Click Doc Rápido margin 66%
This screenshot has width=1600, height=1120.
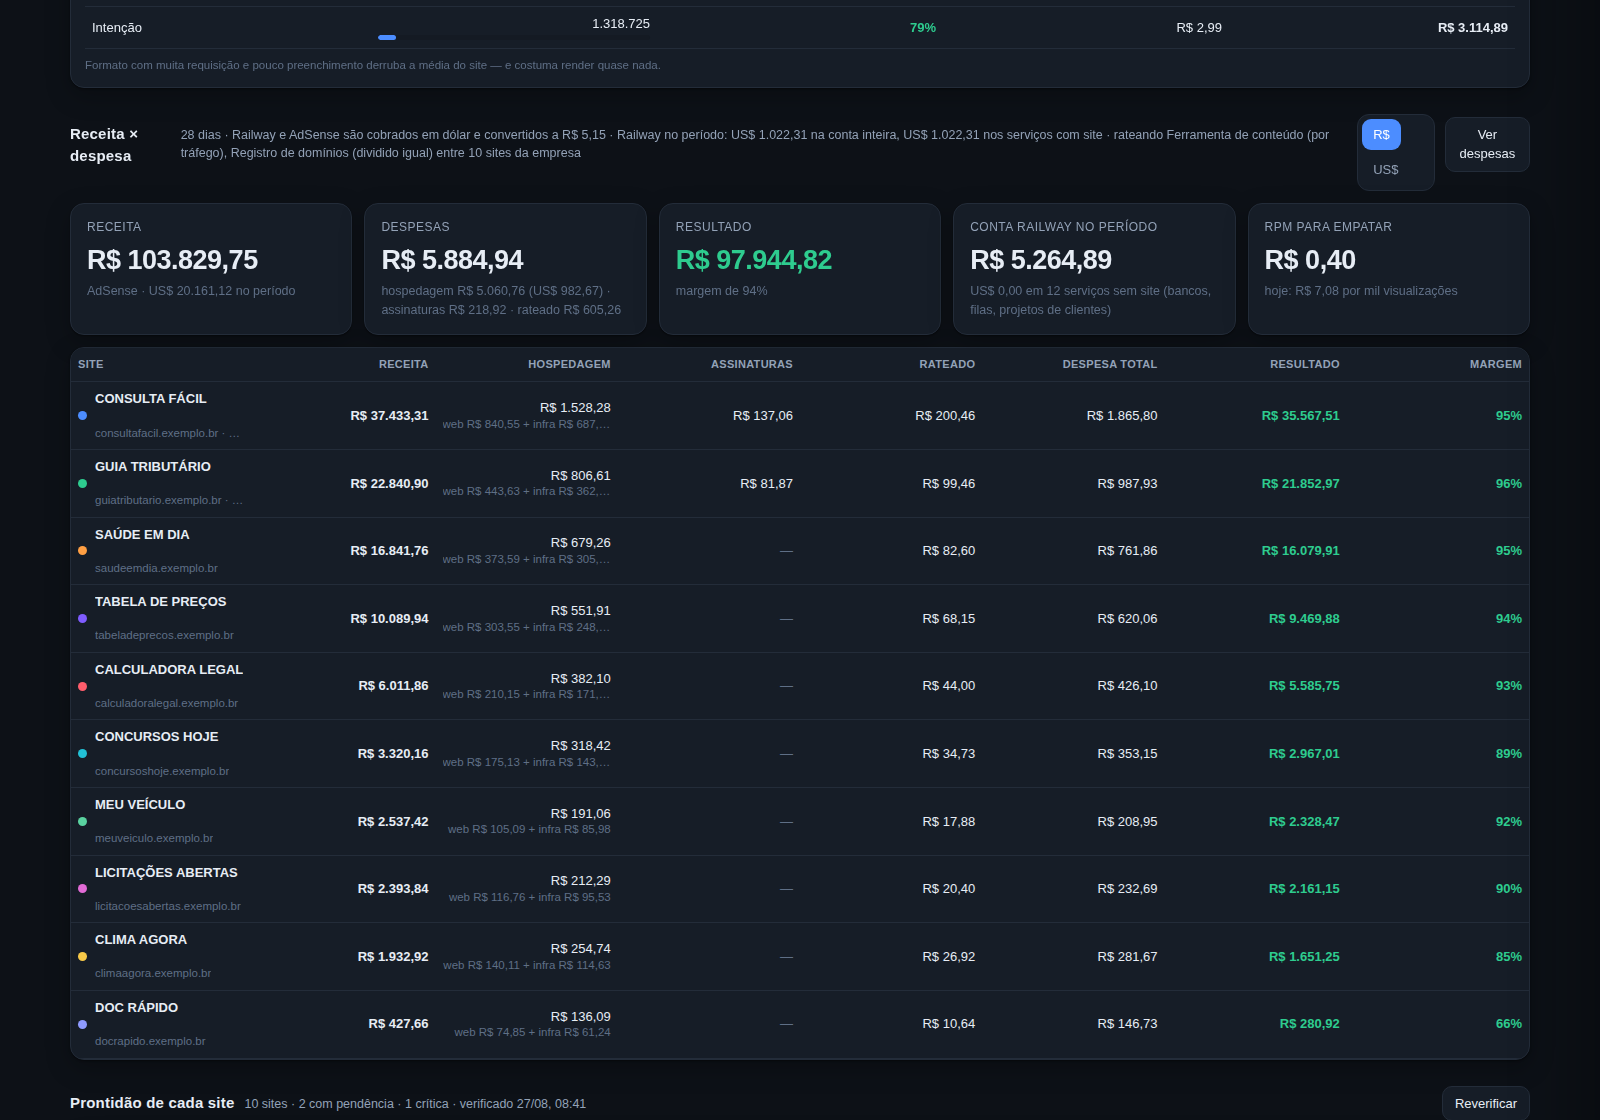1508,1024
